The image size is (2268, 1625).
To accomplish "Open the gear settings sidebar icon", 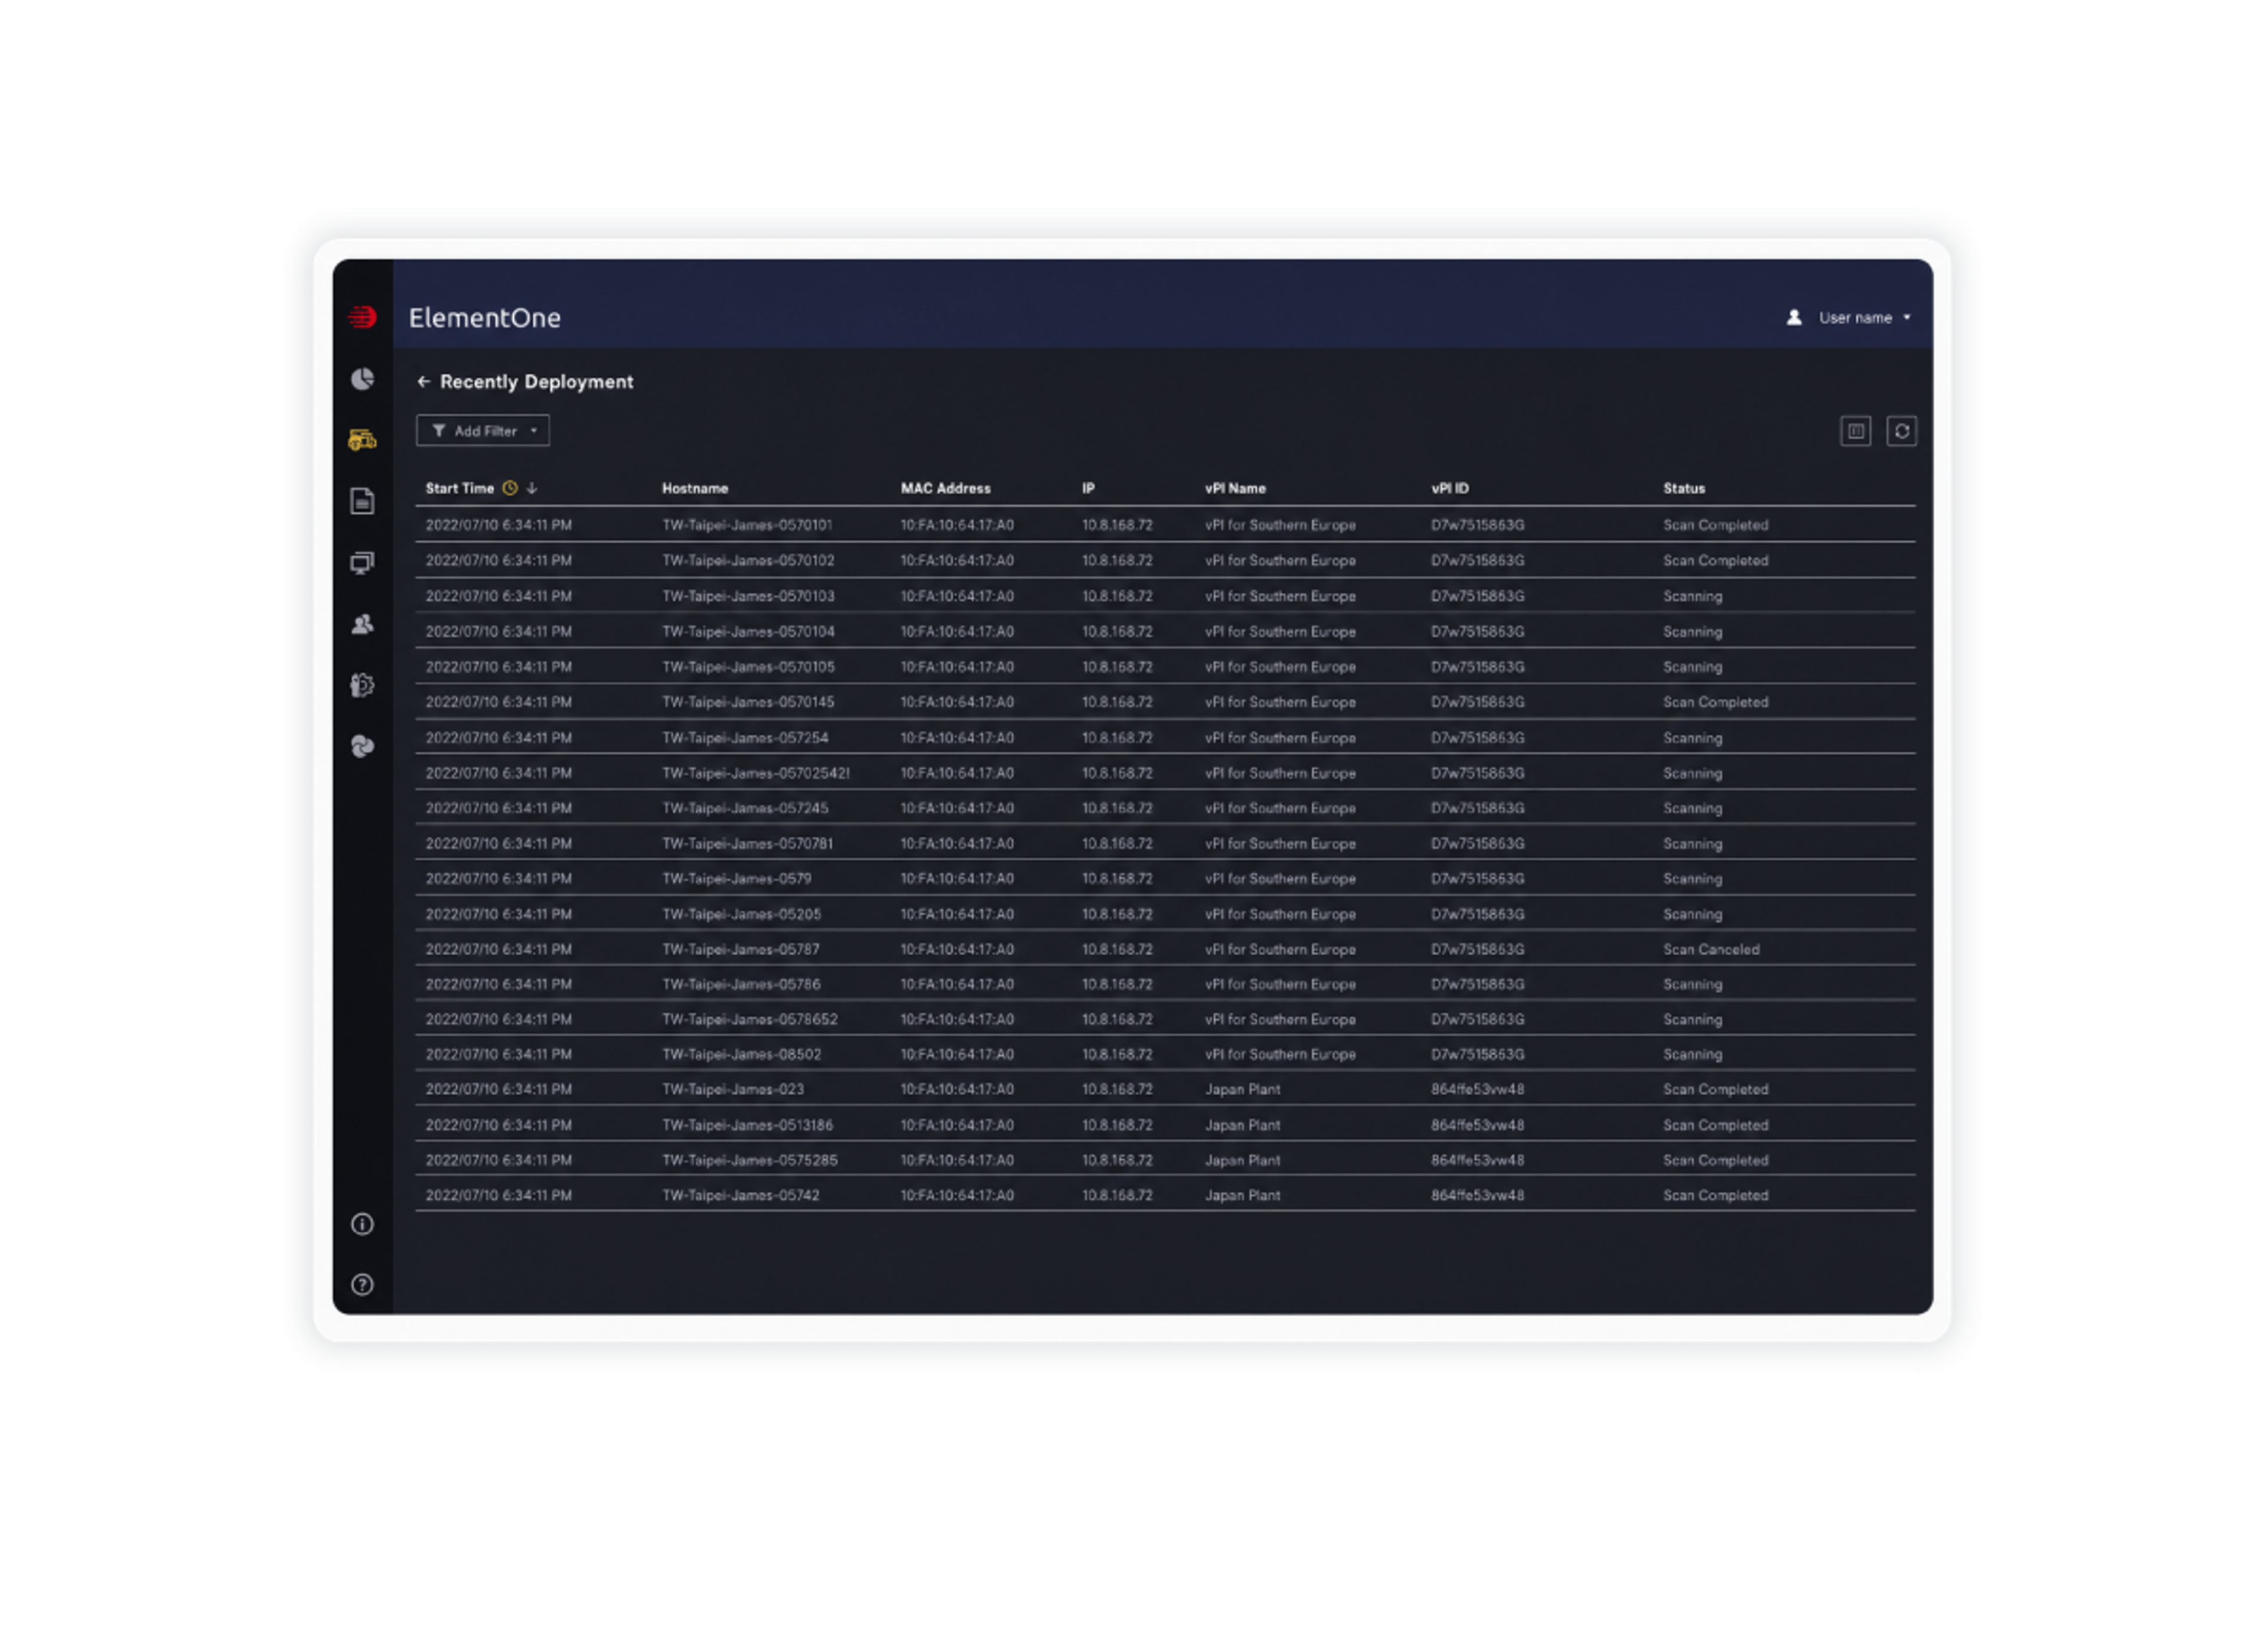I will pos(362,685).
